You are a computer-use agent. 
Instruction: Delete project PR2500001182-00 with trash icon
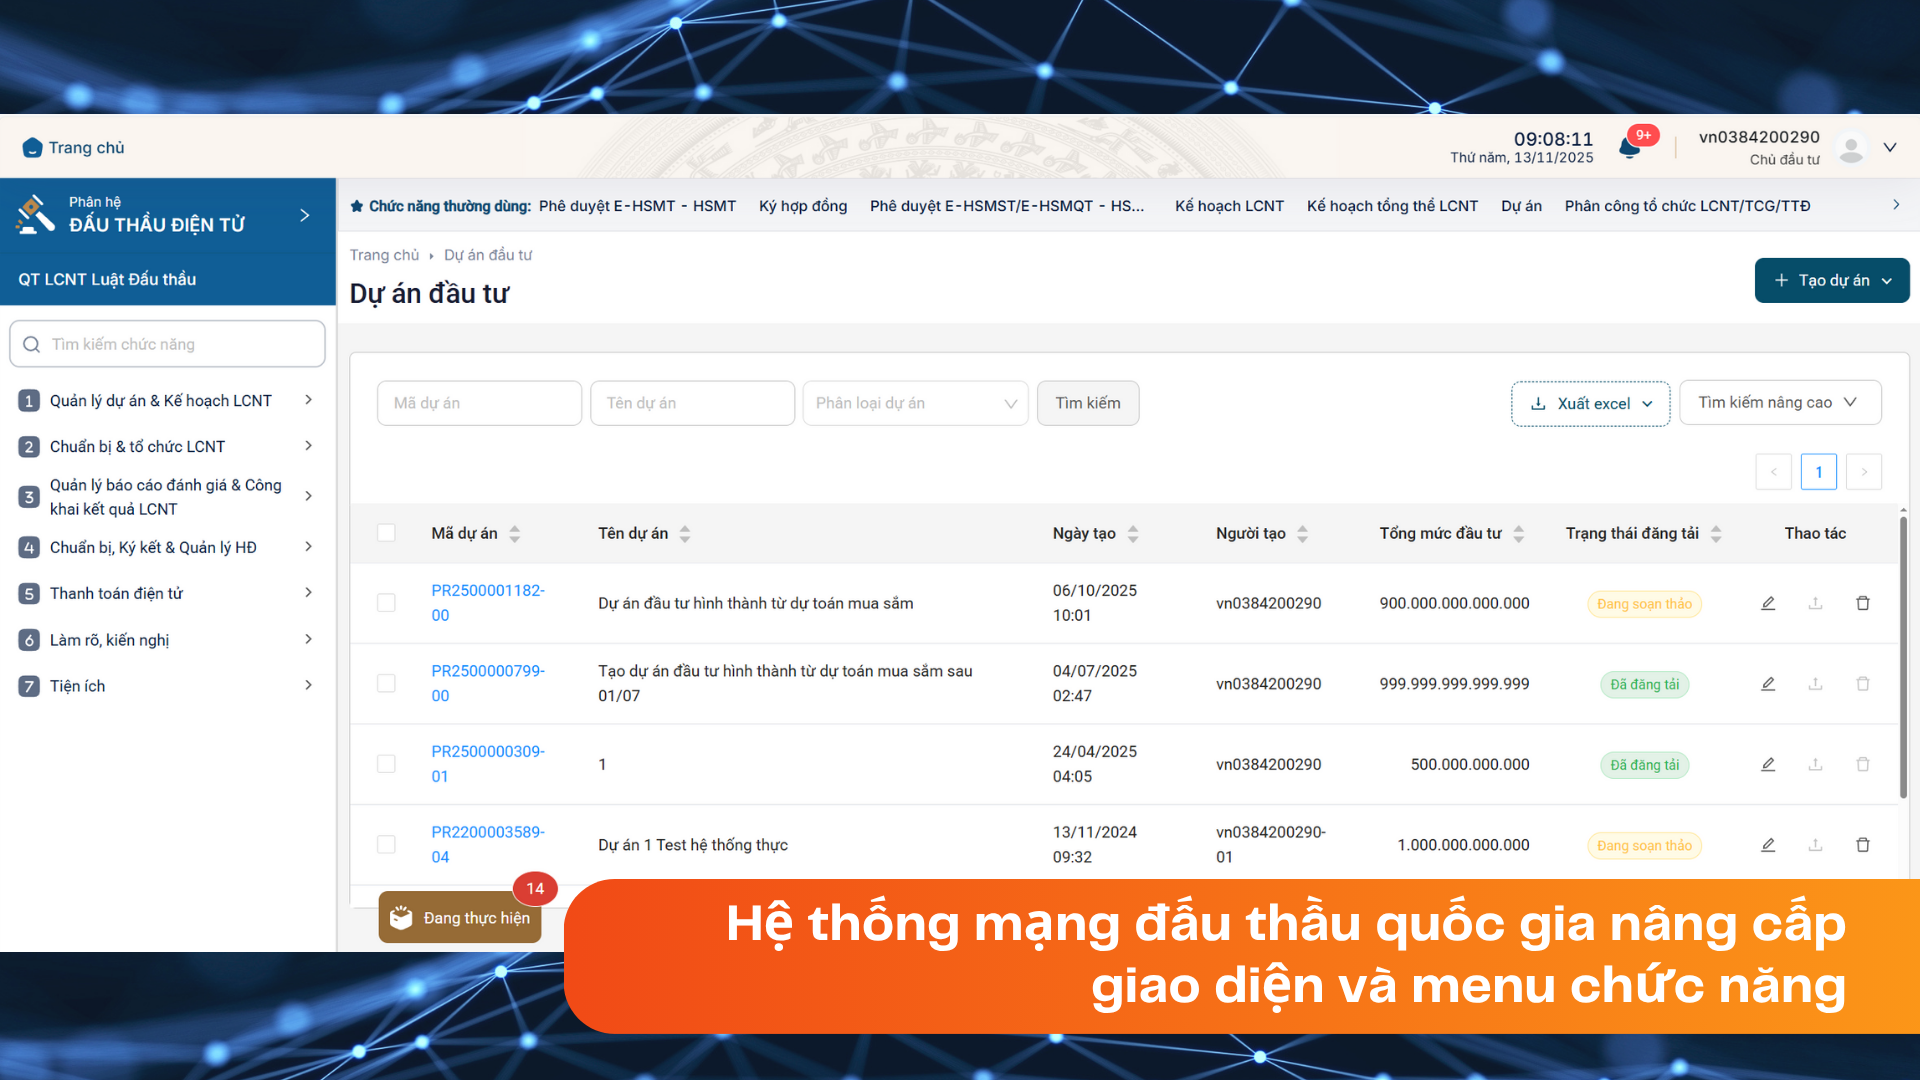point(1863,603)
